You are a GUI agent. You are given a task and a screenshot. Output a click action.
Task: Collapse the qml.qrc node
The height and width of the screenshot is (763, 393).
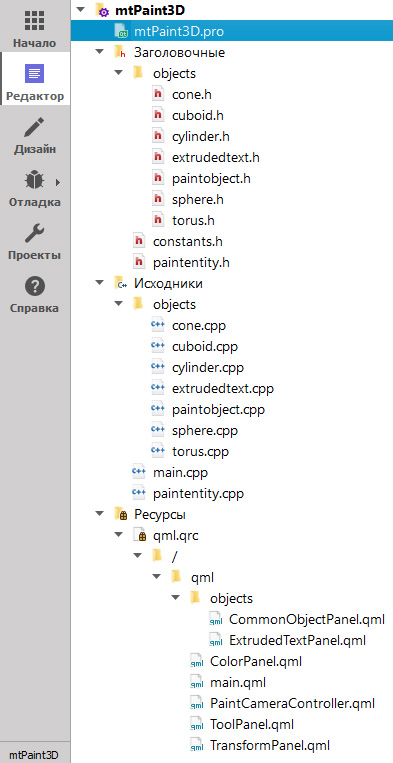(x=119, y=535)
